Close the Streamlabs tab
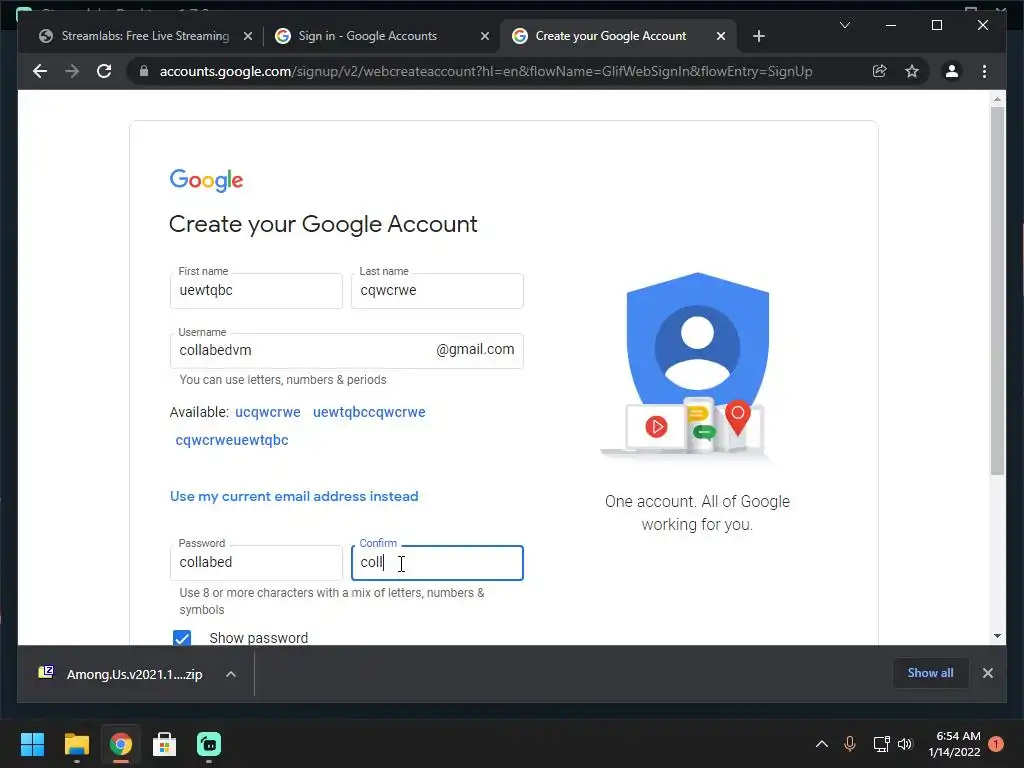This screenshot has width=1024, height=768. click(248, 37)
